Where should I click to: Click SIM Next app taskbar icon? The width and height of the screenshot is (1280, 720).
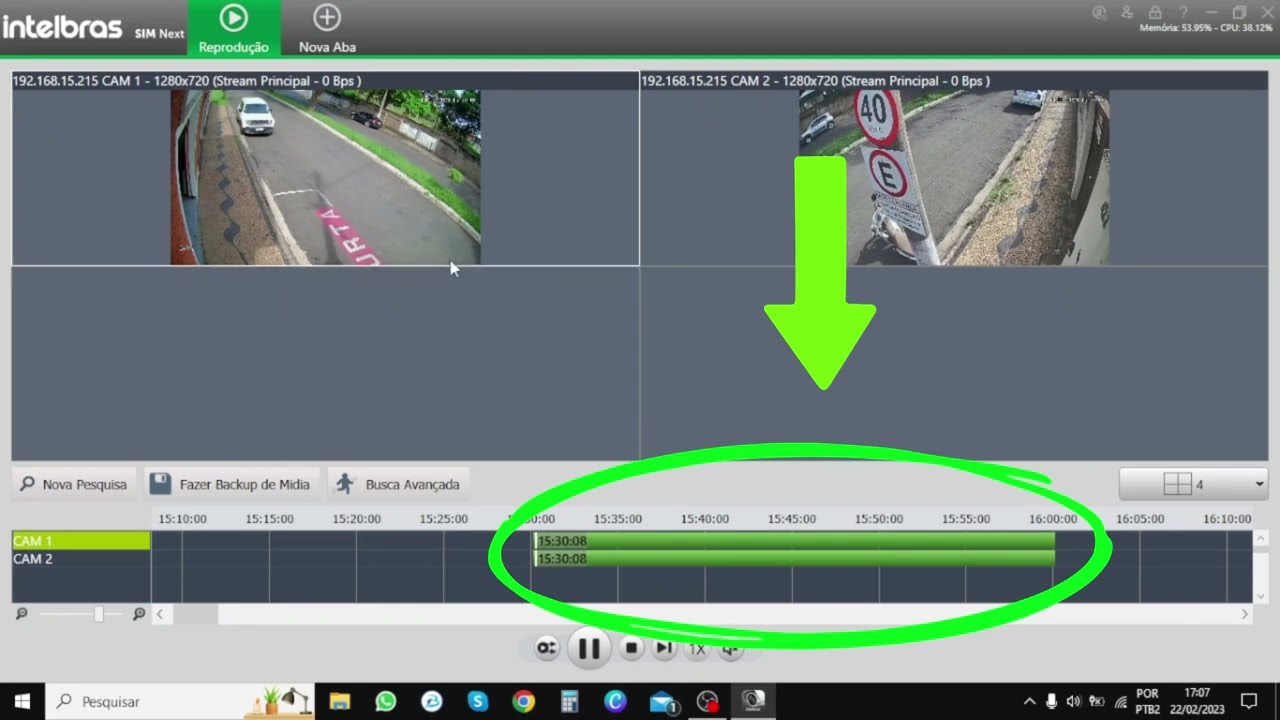[754, 701]
